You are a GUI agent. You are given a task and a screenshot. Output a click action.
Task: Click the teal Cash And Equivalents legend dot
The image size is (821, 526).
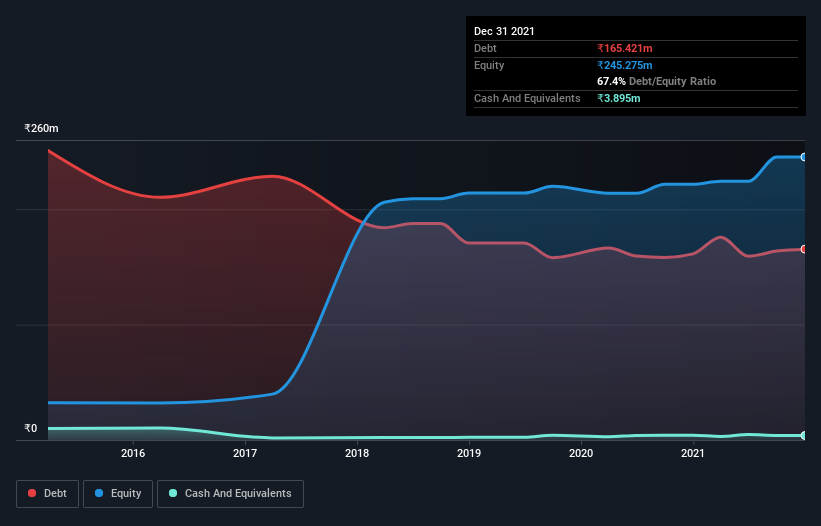[x=173, y=493]
